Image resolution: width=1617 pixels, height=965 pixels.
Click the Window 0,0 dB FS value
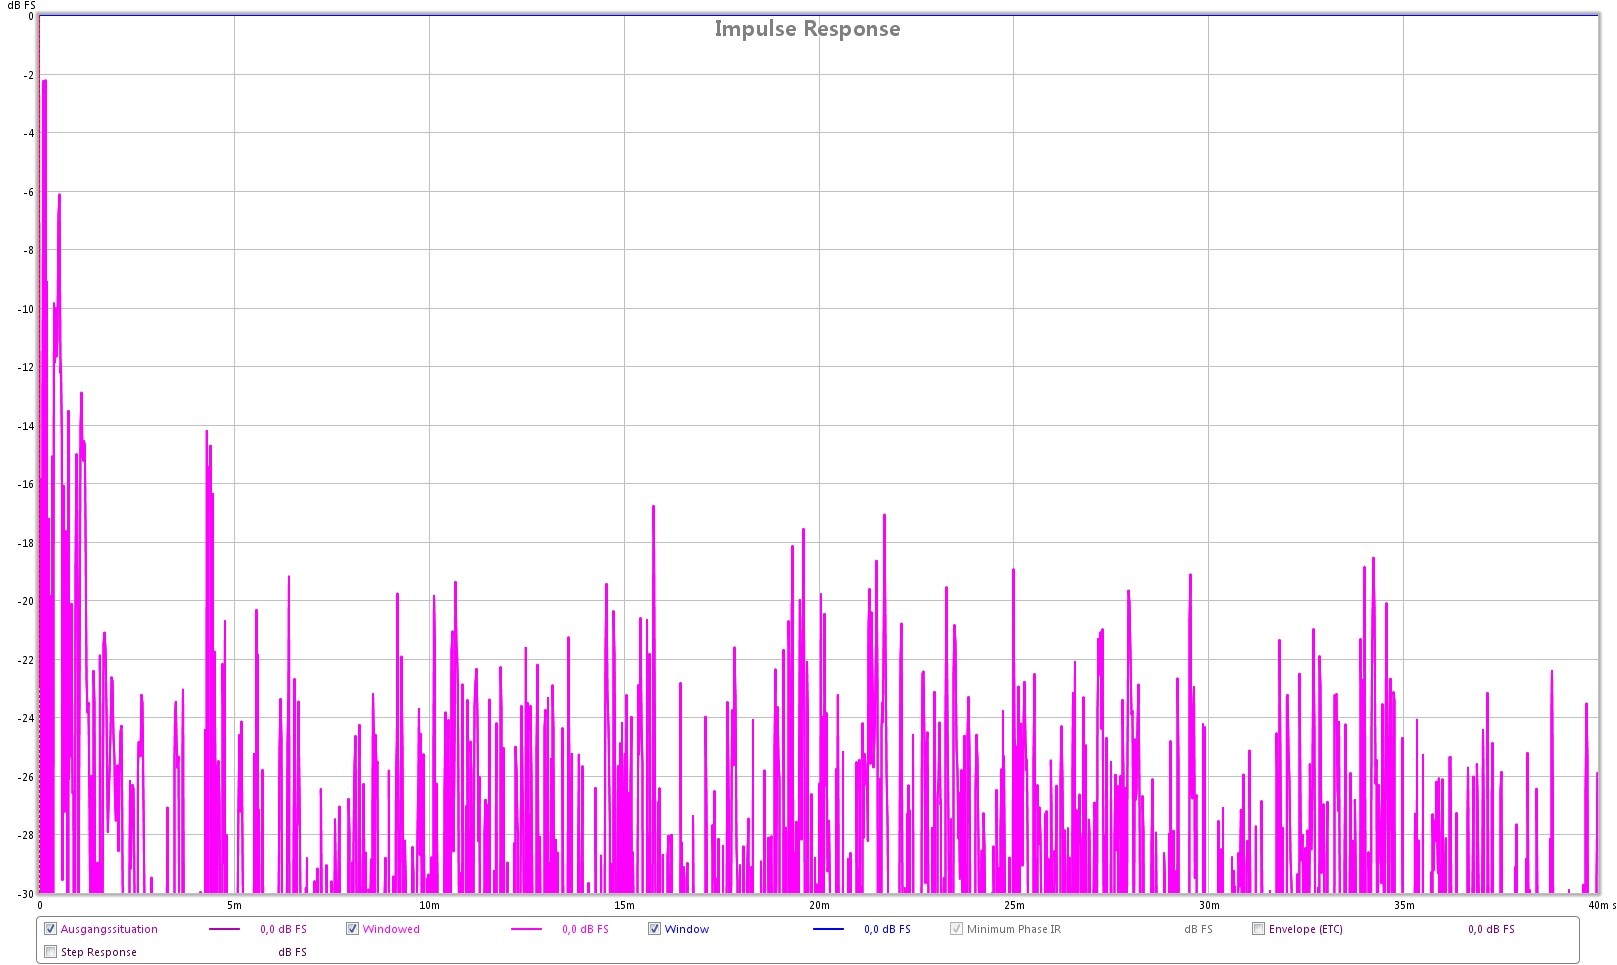887,929
